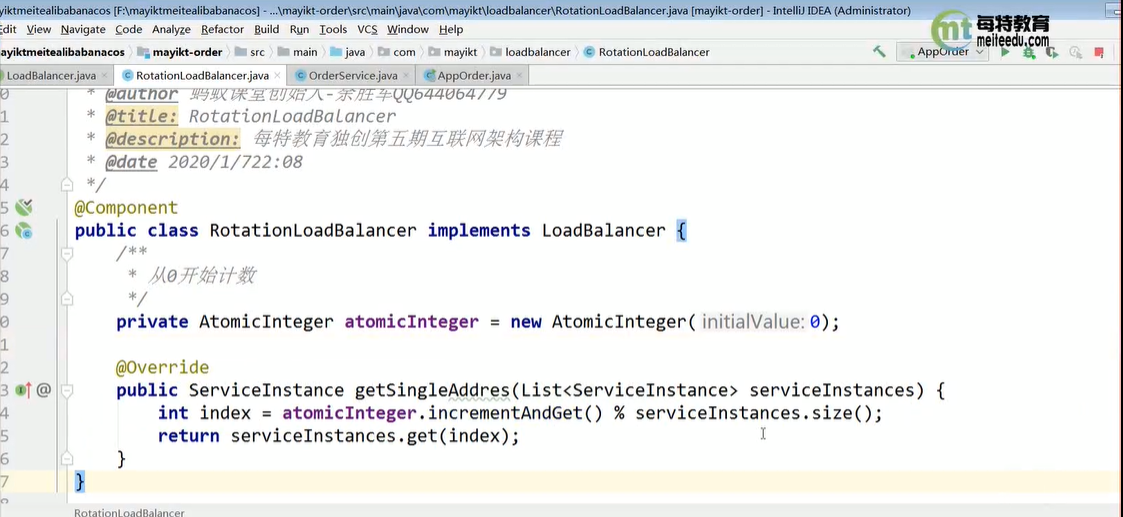This screenshot has height=517, width=1123.
Task: Stop the running app with red square
Action: point(1099,52)
